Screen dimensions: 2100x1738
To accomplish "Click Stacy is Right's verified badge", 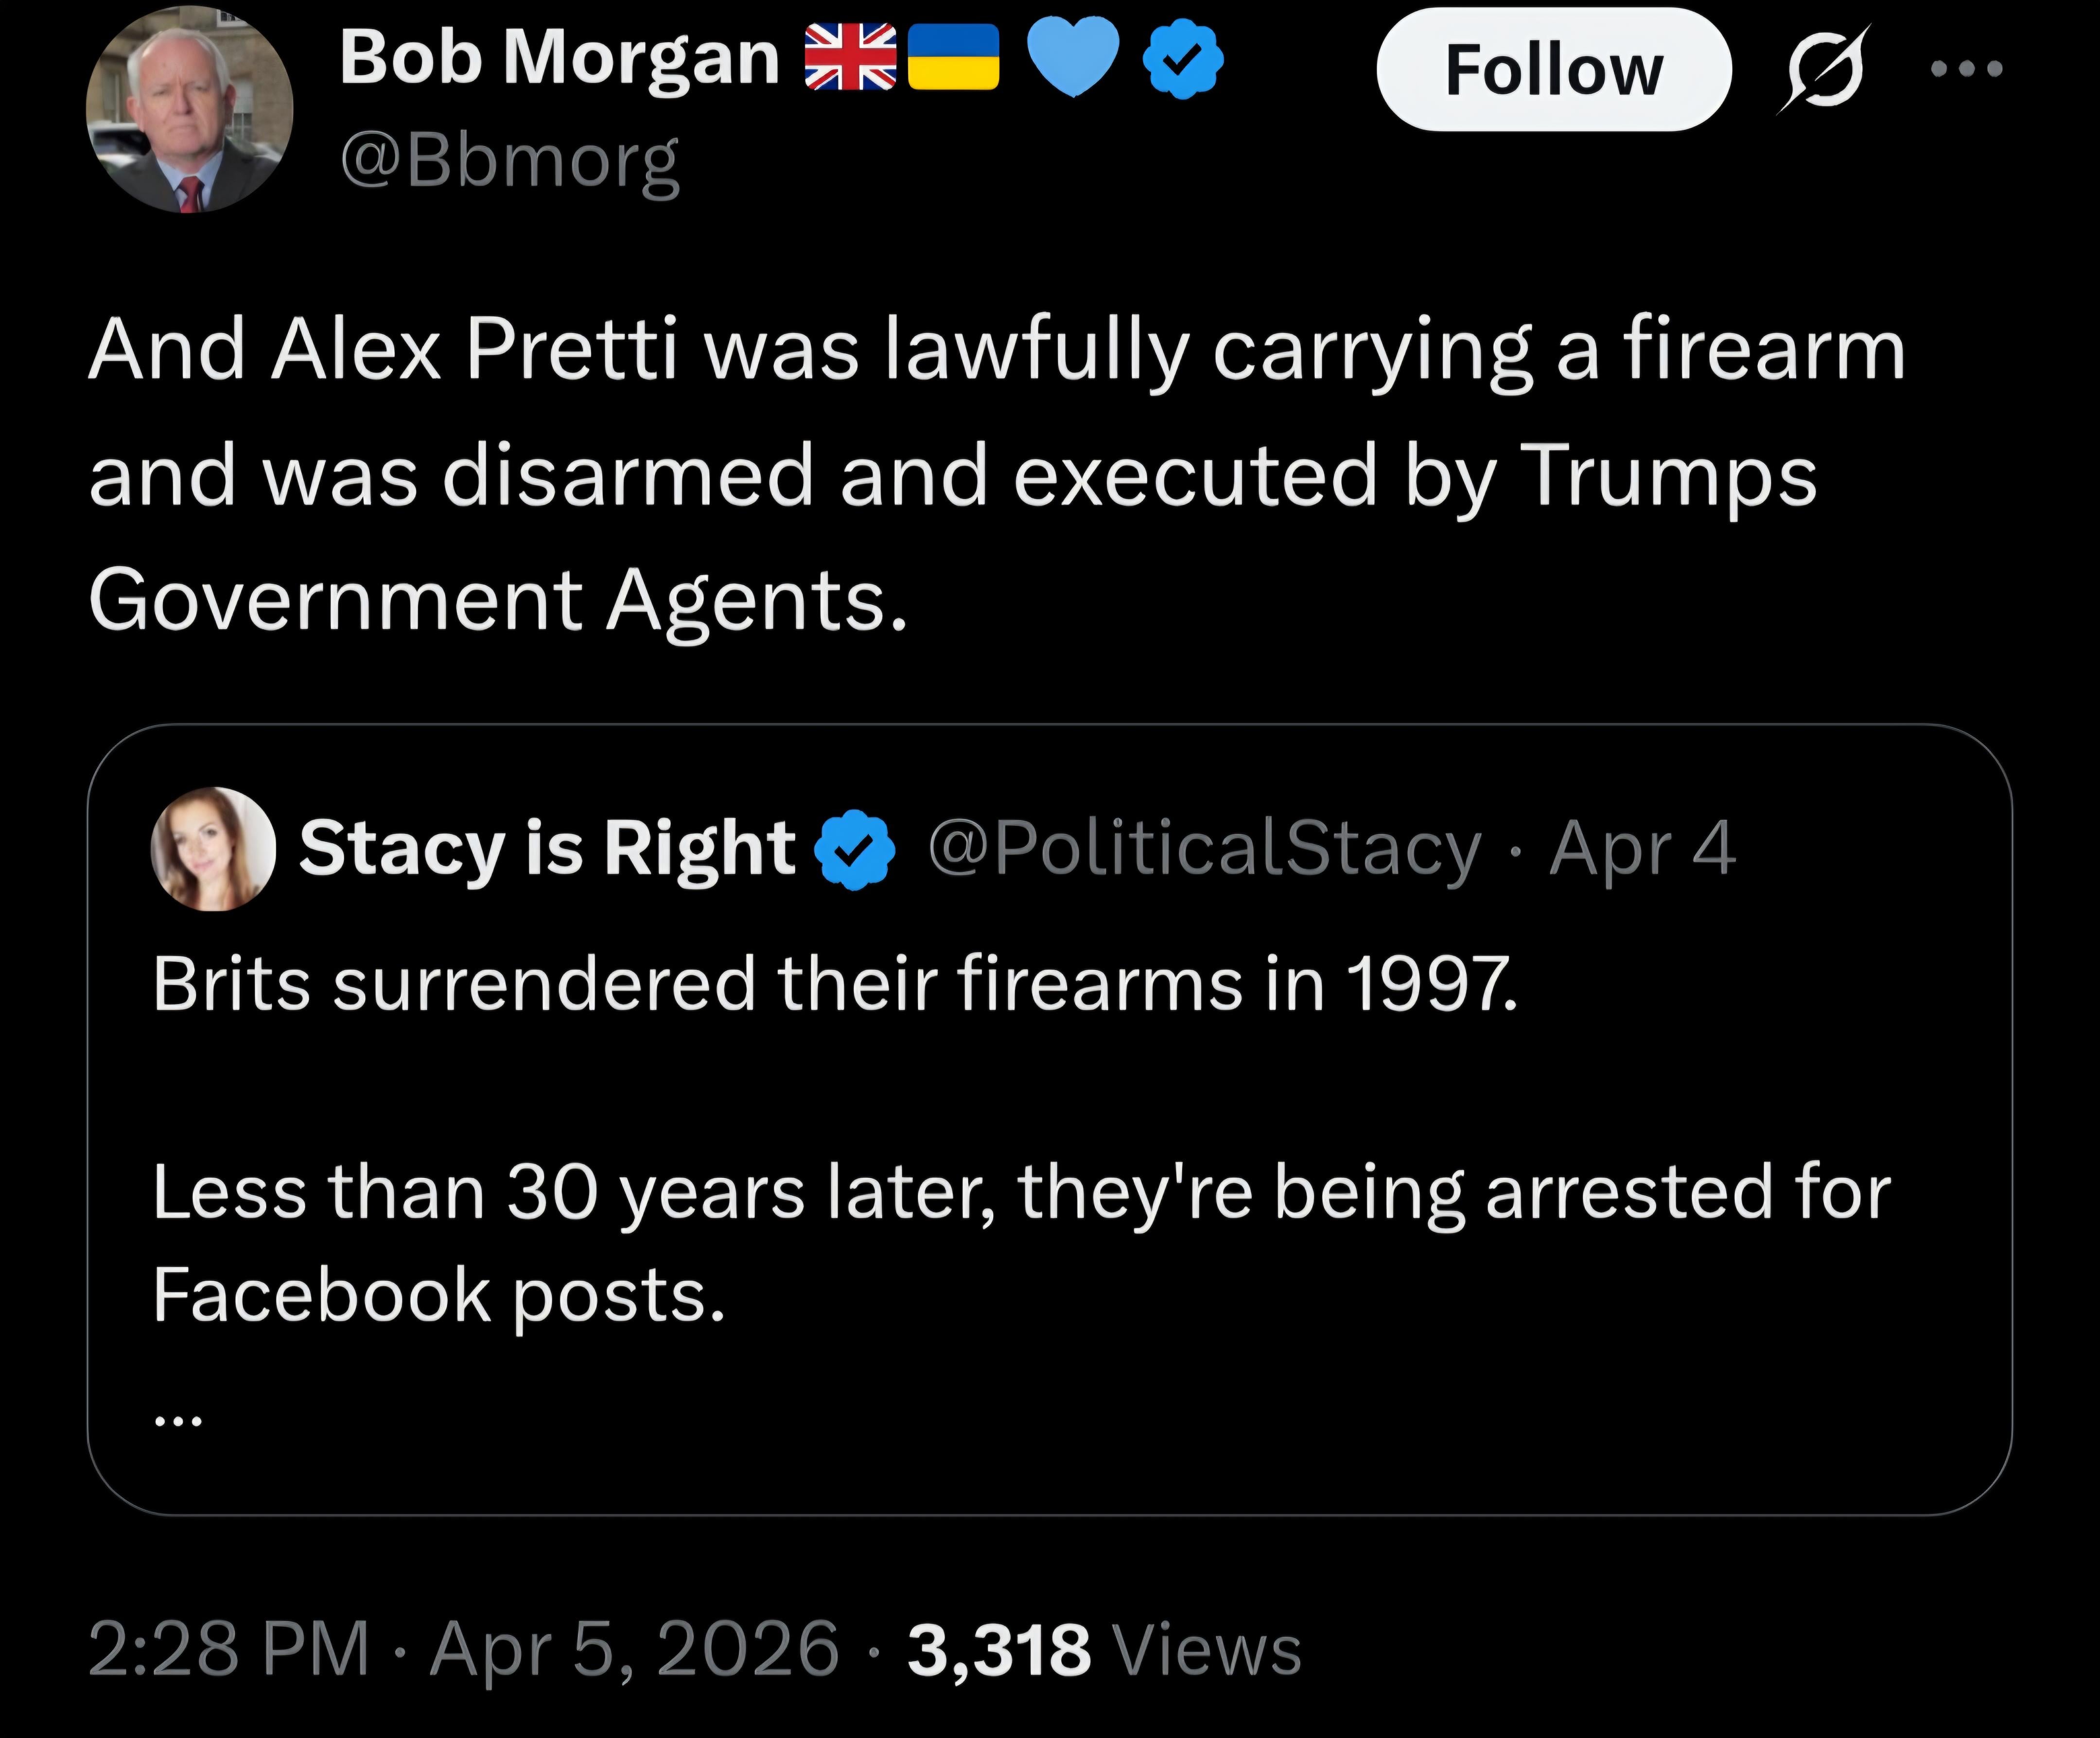I will pos(854,850).
